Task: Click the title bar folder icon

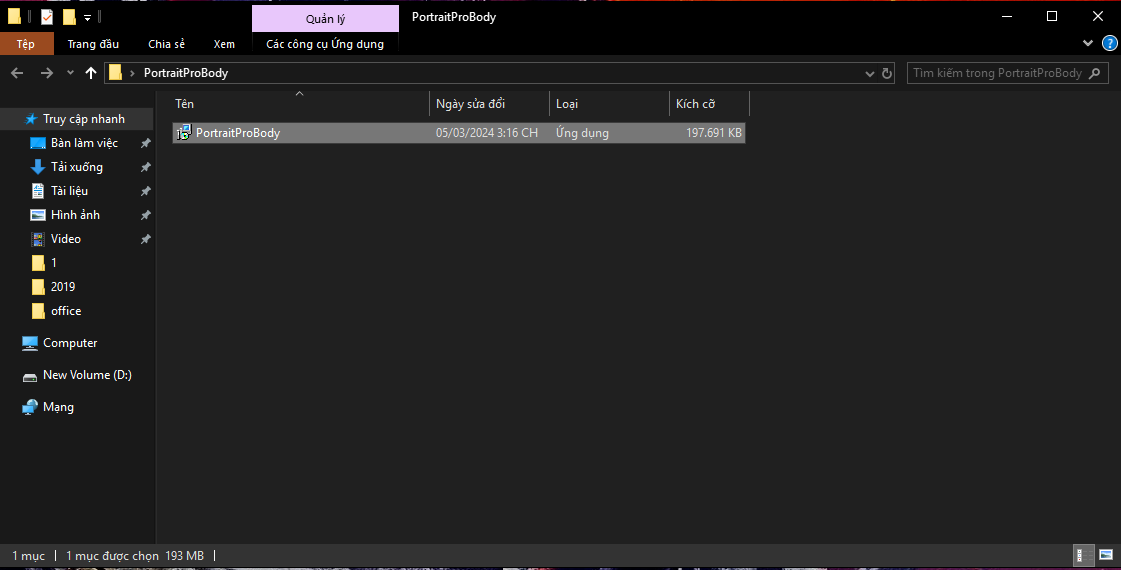Action: [x=14, y=16]
